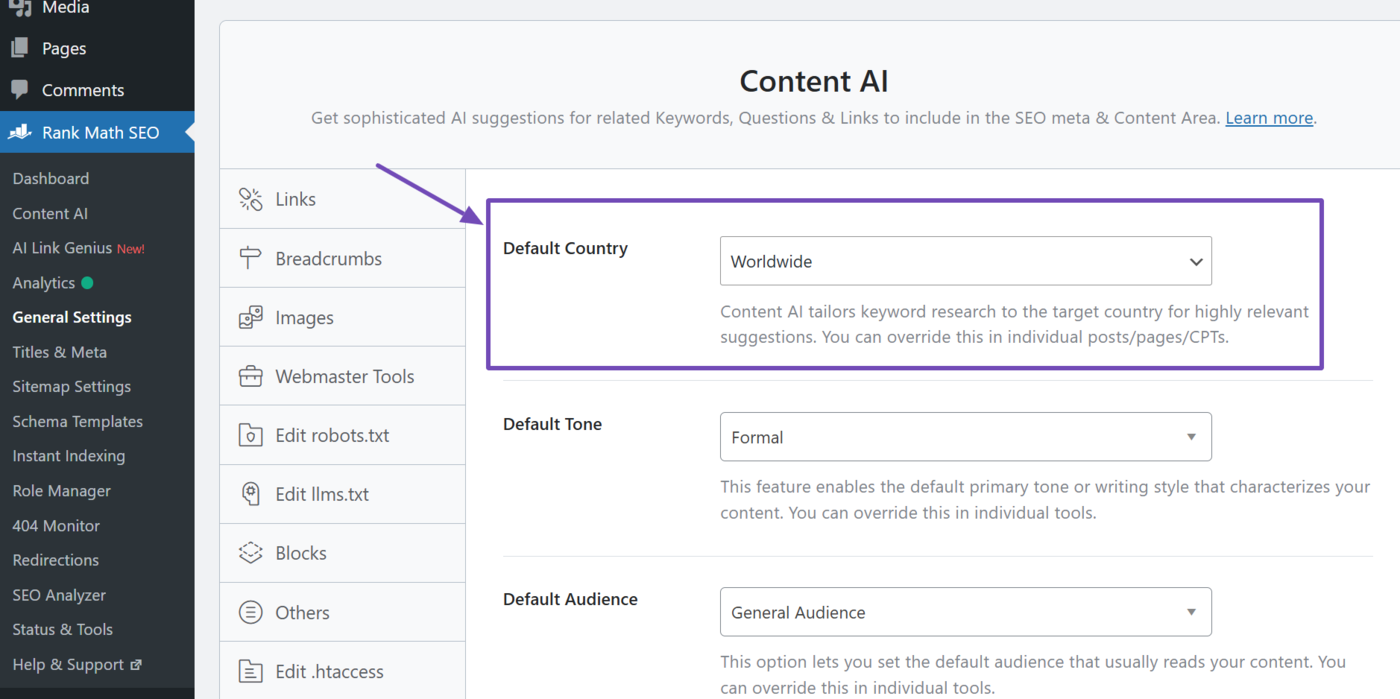This screenshot has width=1400, height=699.
Task: Switch to the Images settings tab
Action: [x=343, y=317]
